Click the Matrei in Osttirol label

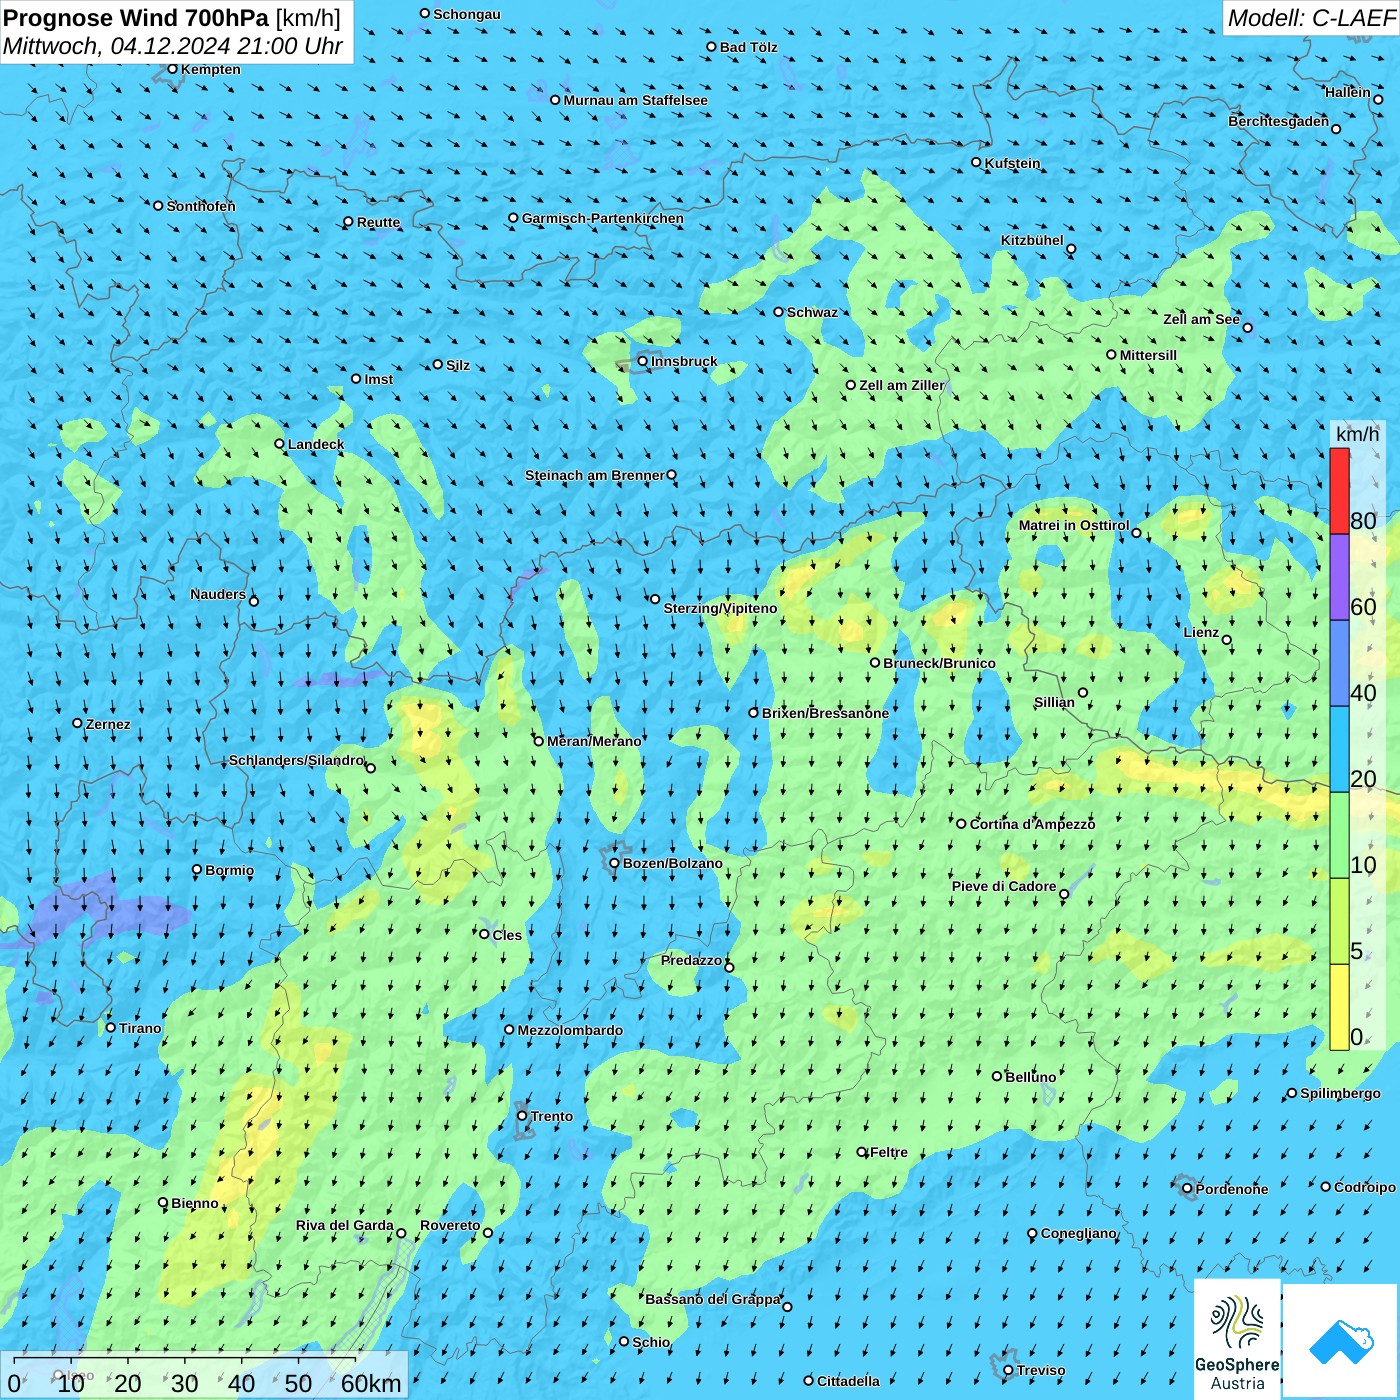click(x=1074, y=525)
